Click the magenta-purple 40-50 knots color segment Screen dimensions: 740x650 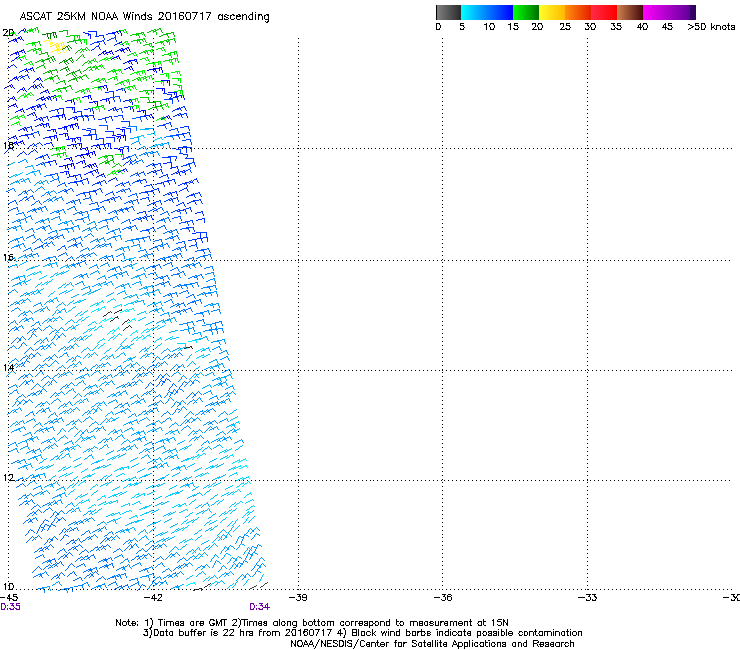(x=669, y=12)
